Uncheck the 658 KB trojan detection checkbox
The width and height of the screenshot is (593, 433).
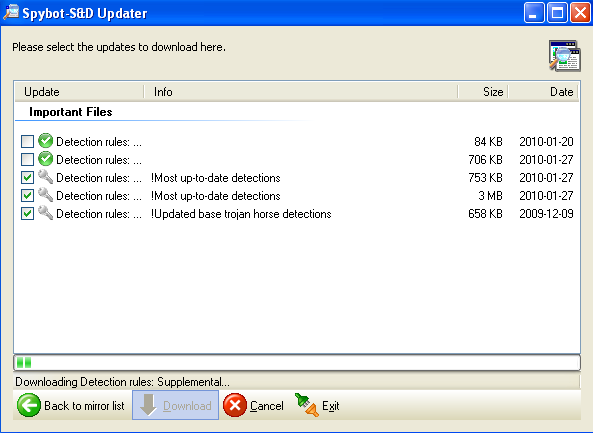click(x=27, y=214)
